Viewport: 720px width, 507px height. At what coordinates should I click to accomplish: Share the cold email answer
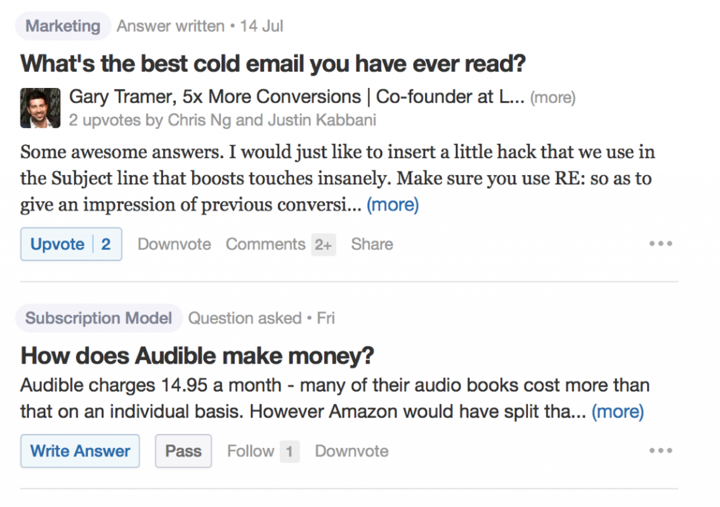[x=372, y=244]
